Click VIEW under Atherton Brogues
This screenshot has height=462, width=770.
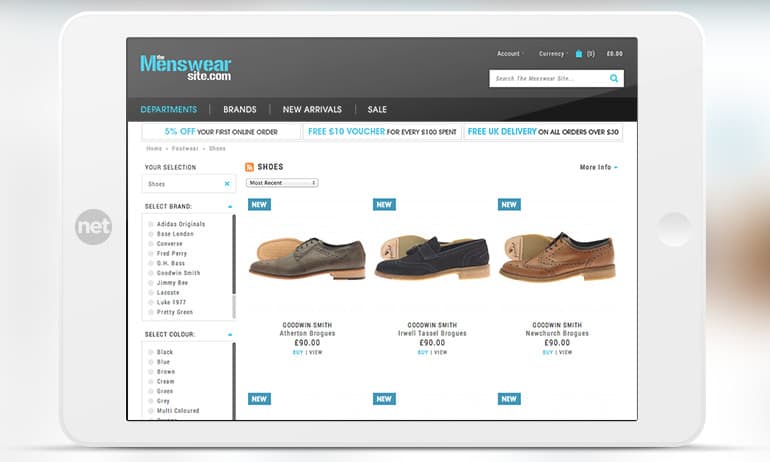point(316,353)
